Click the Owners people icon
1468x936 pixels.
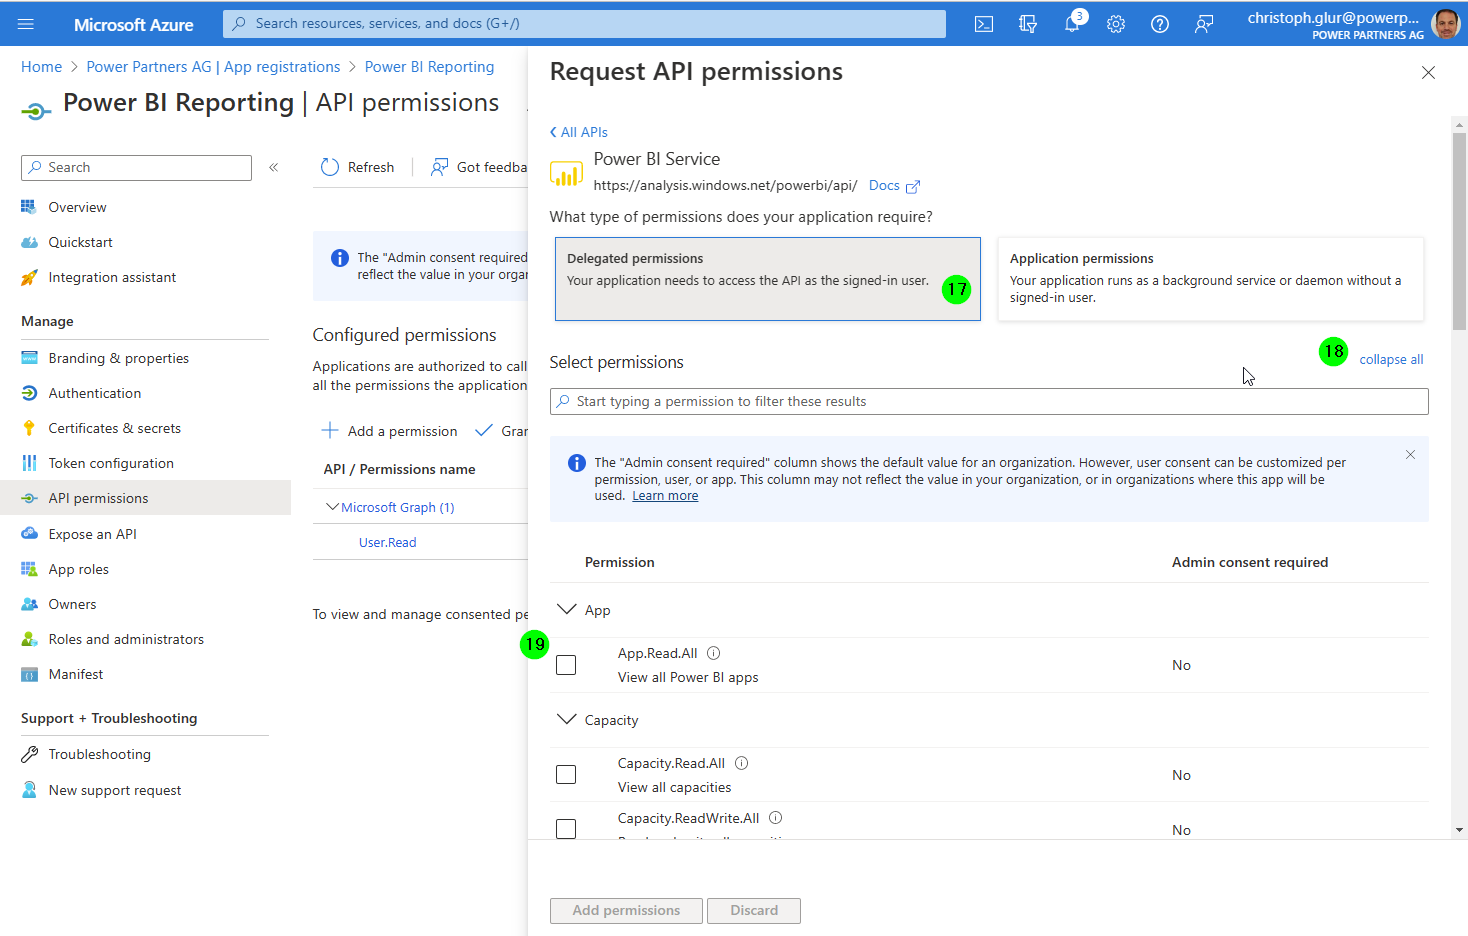coord(29,604)
